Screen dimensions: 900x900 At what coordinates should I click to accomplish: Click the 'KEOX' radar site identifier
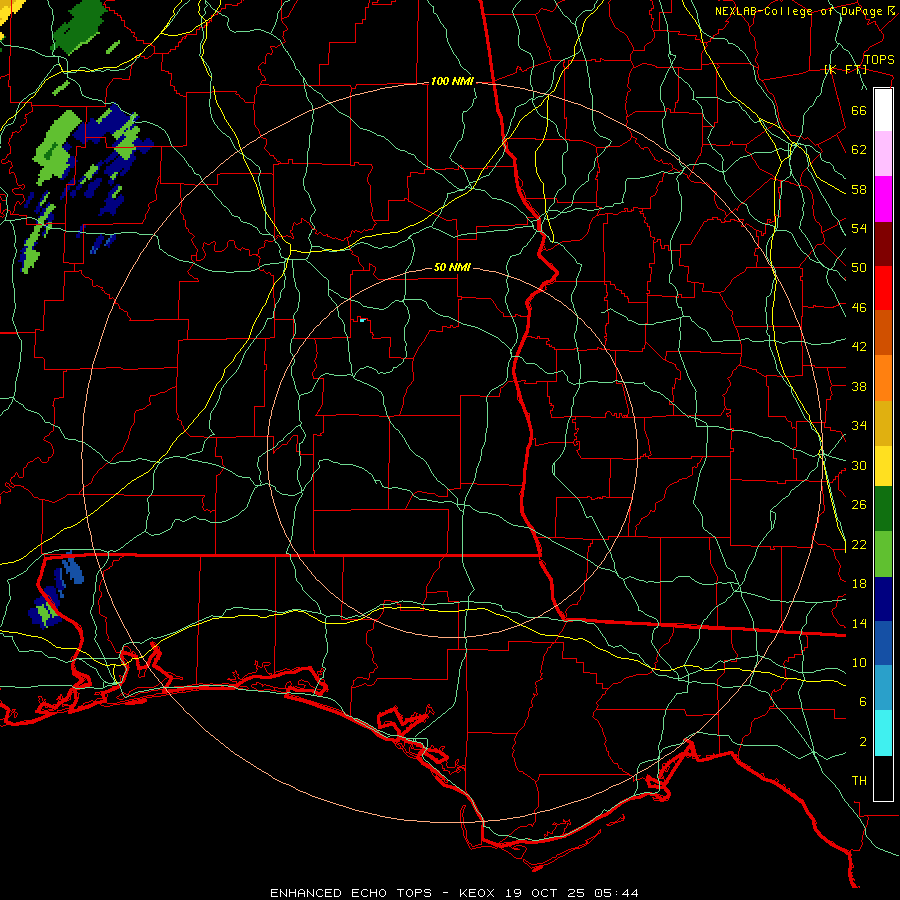(x=478, y=893)
